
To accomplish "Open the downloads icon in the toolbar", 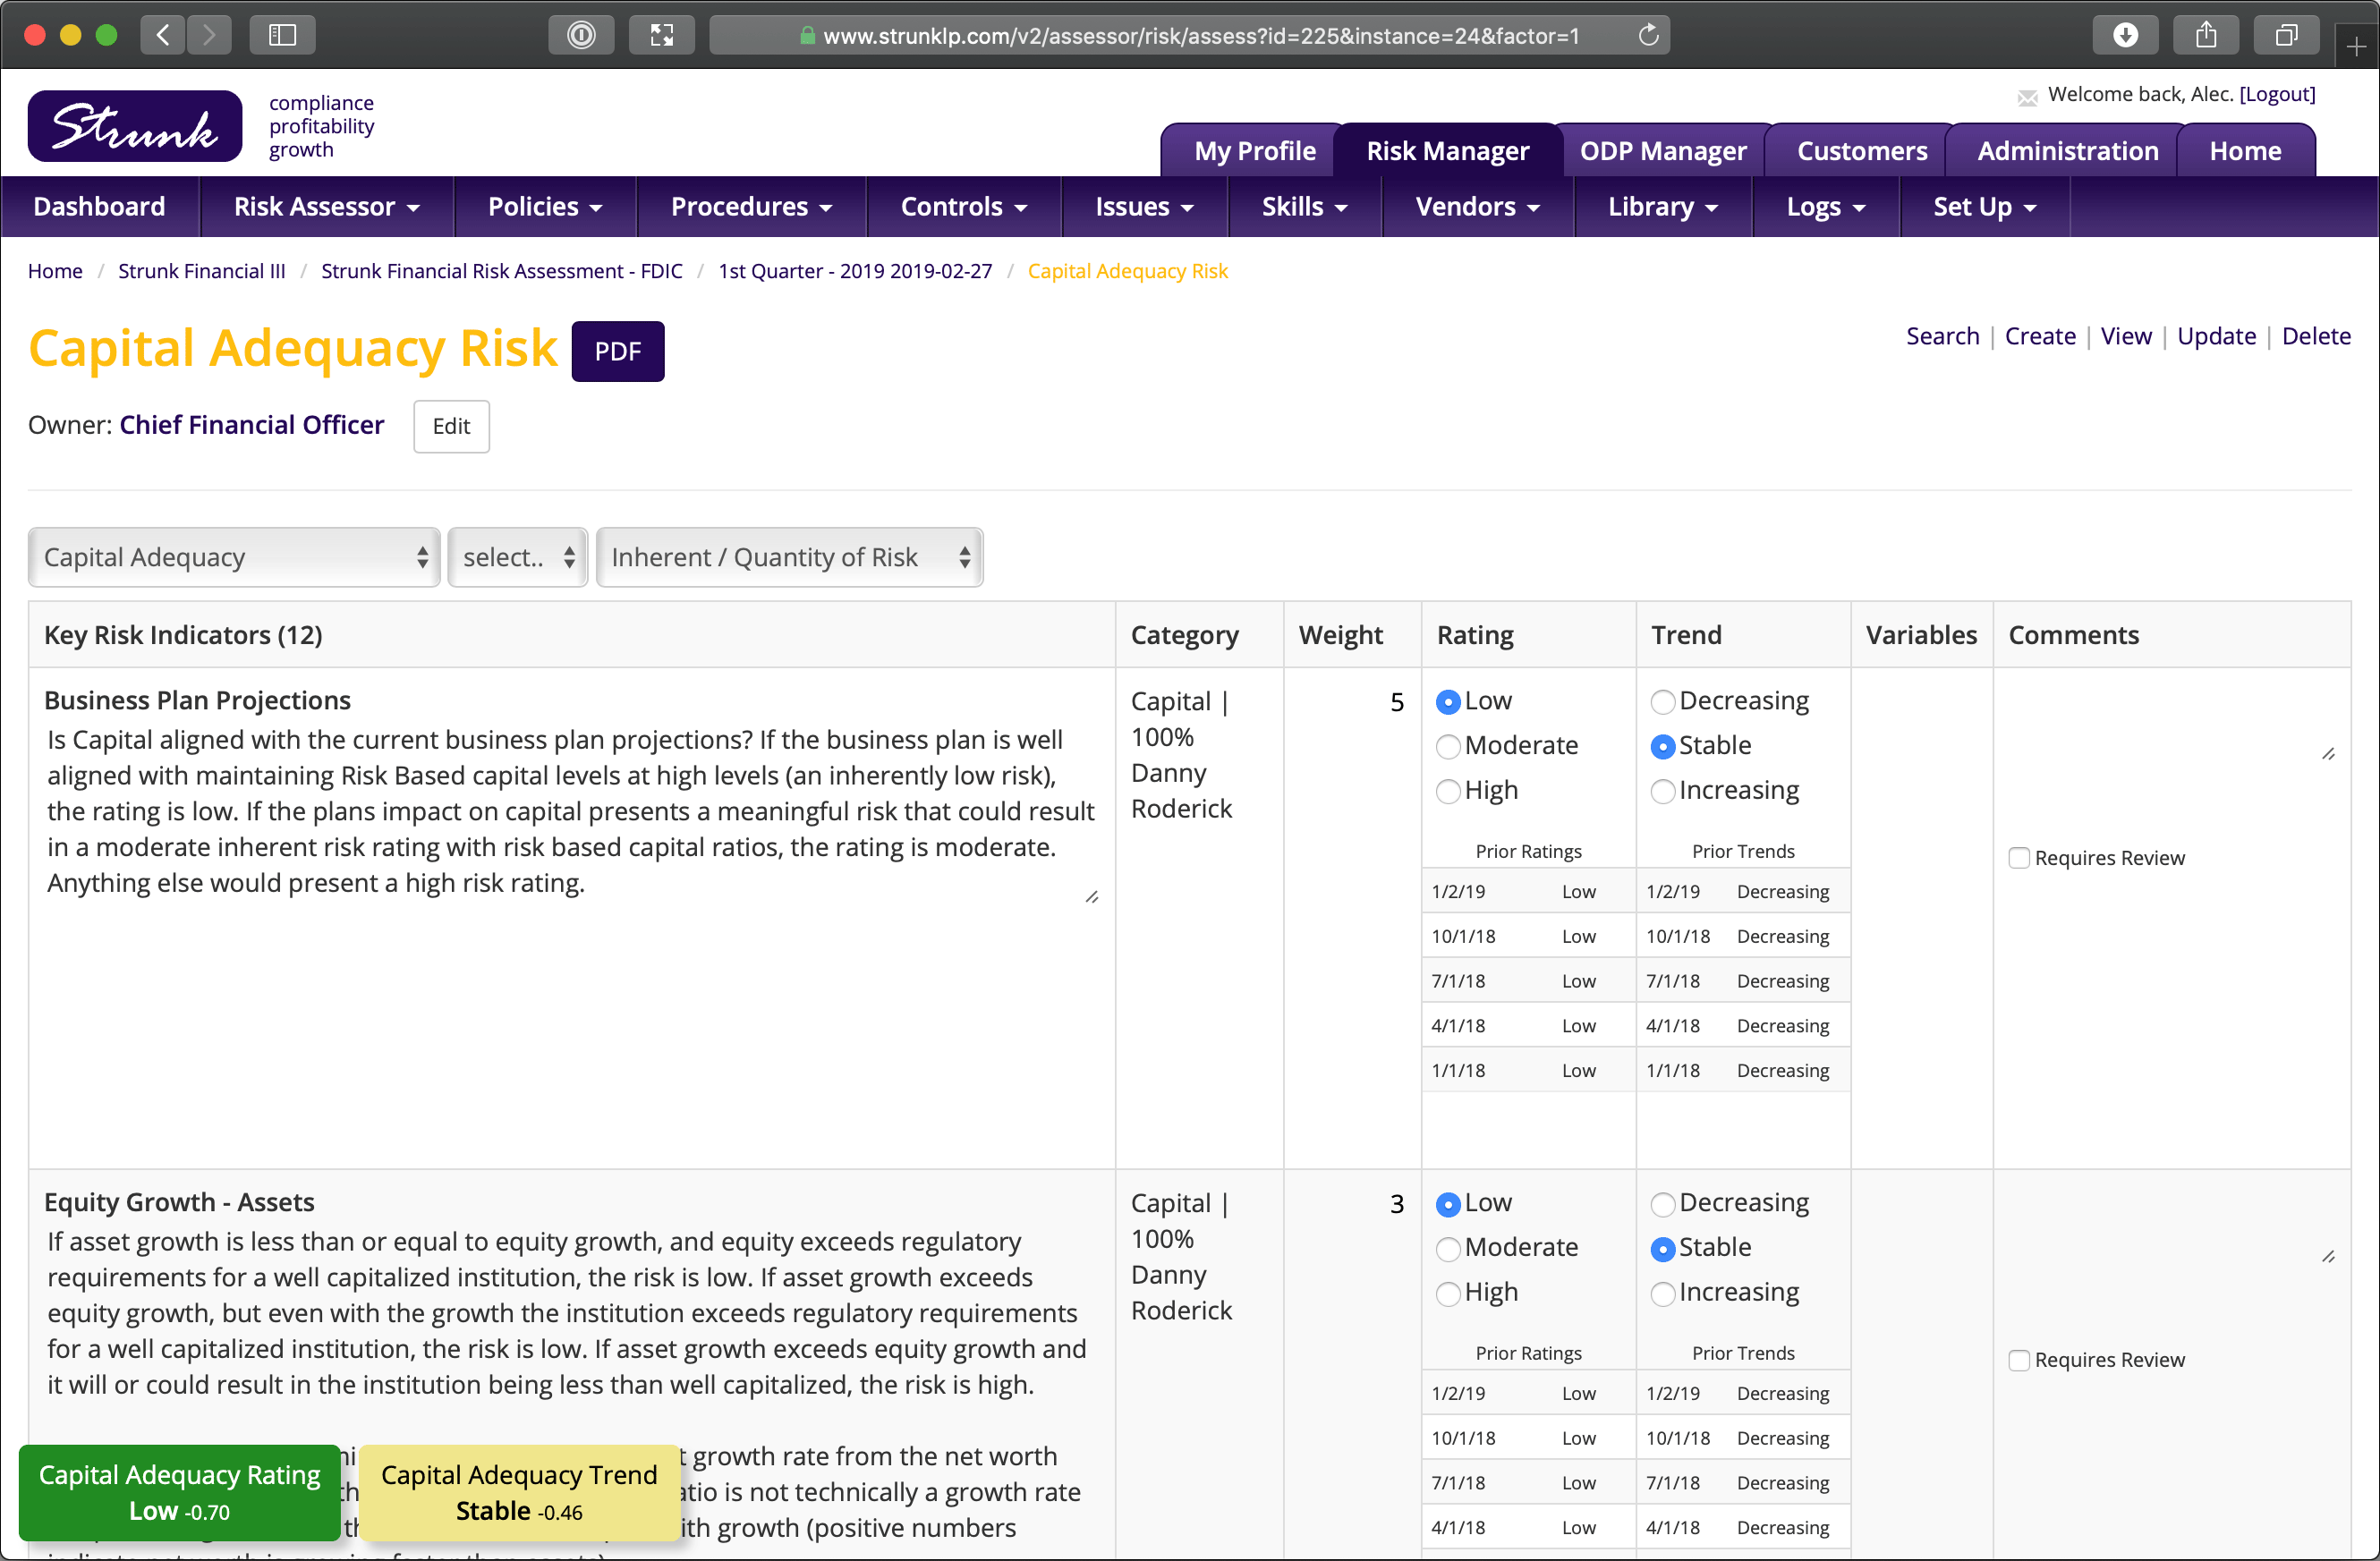I will [2126, 34].
